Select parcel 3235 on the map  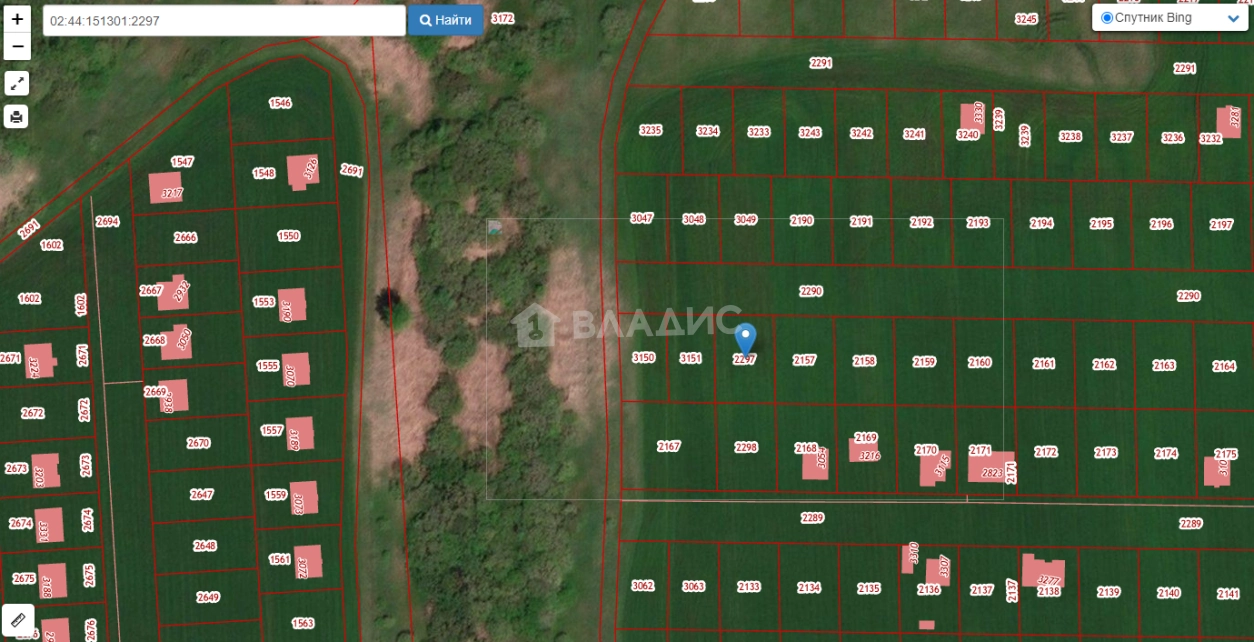coord(651,131)
